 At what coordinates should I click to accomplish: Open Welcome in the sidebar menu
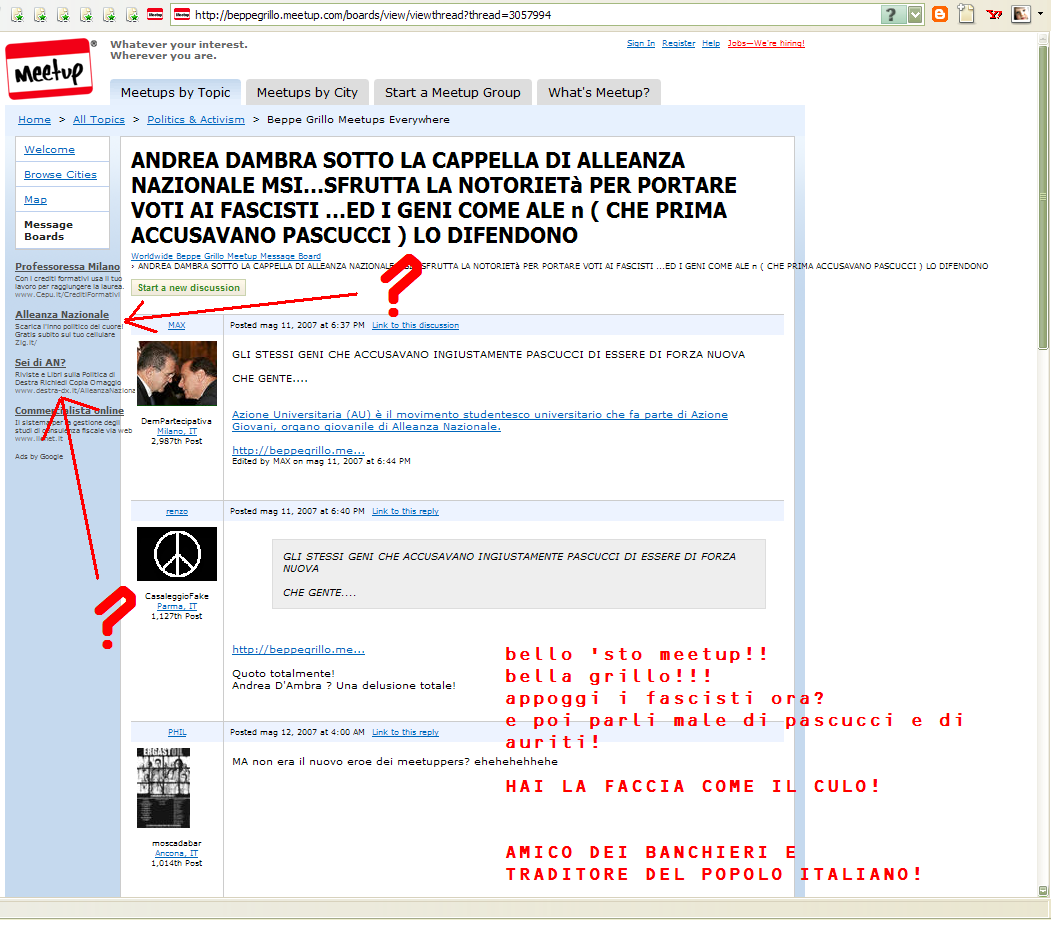(49, 150)
